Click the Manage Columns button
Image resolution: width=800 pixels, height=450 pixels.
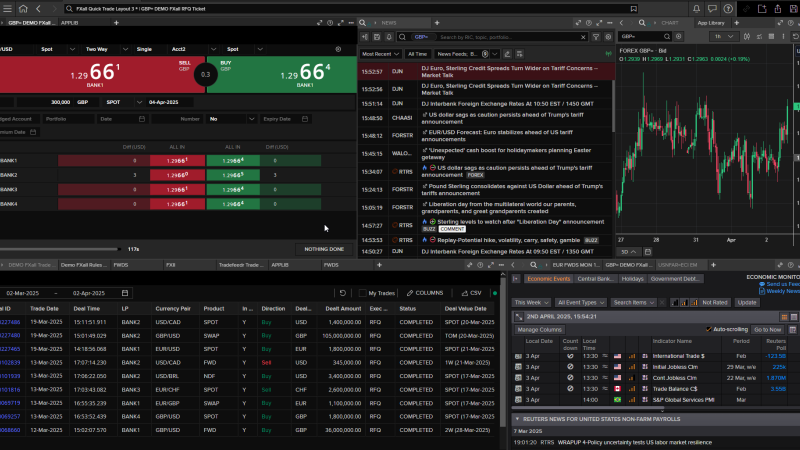click(x=539, y=329)
